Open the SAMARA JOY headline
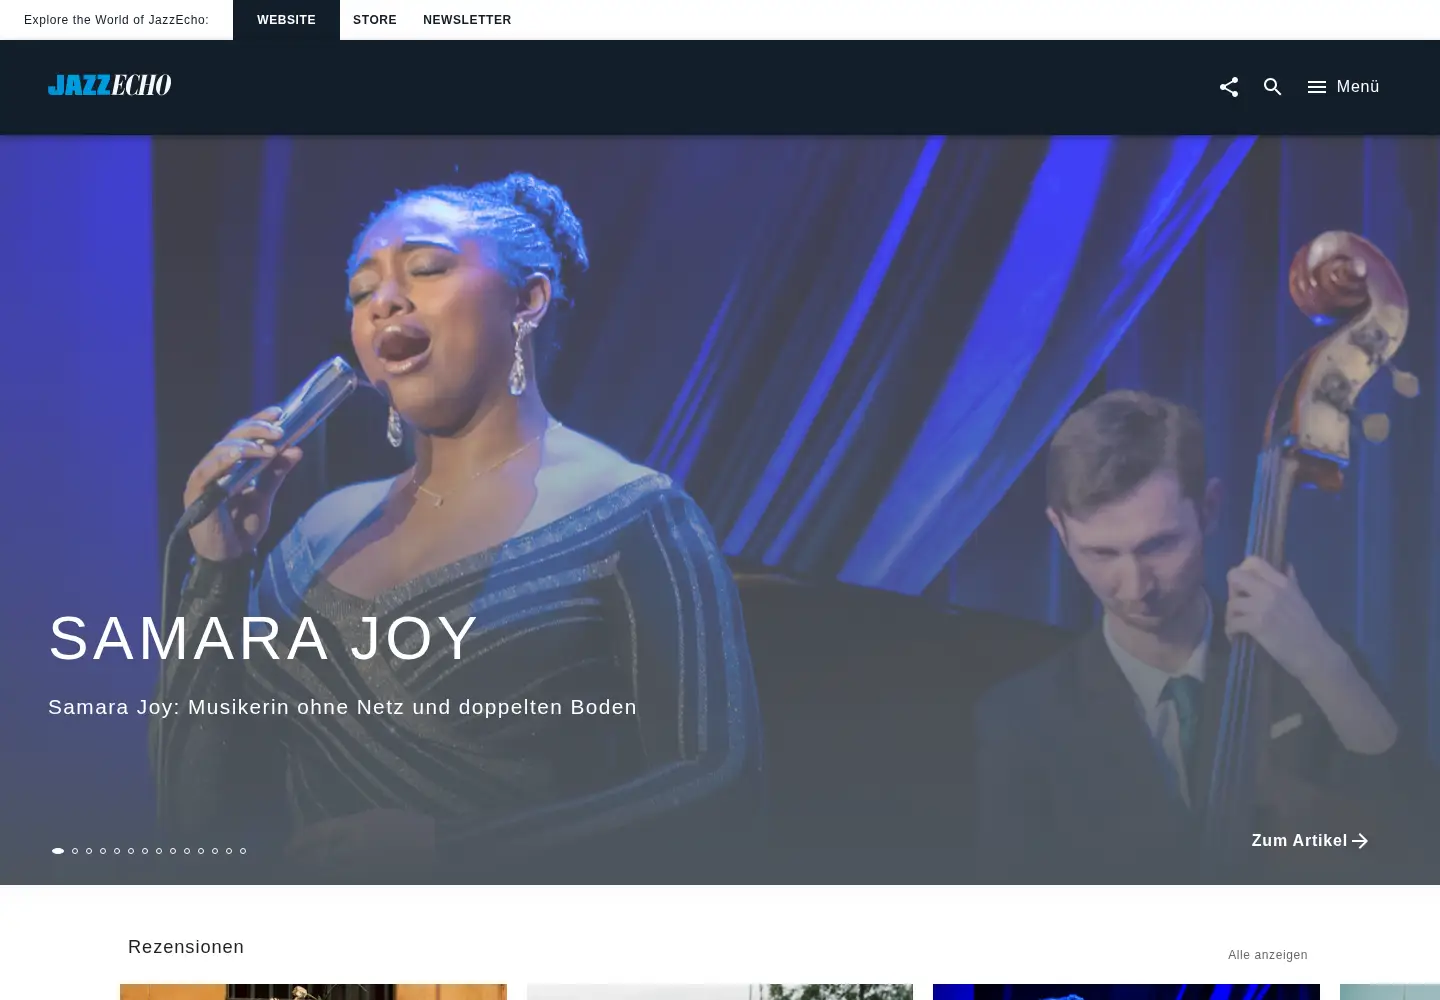Image resolution: width=1440 pixels, height=1000 pixels. tap(264, 638)
